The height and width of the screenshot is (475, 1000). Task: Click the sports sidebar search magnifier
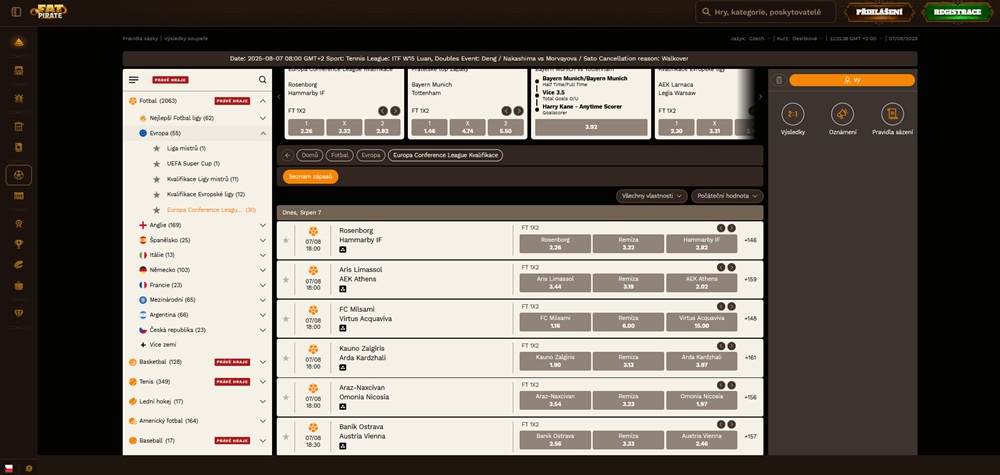(263, 80)
